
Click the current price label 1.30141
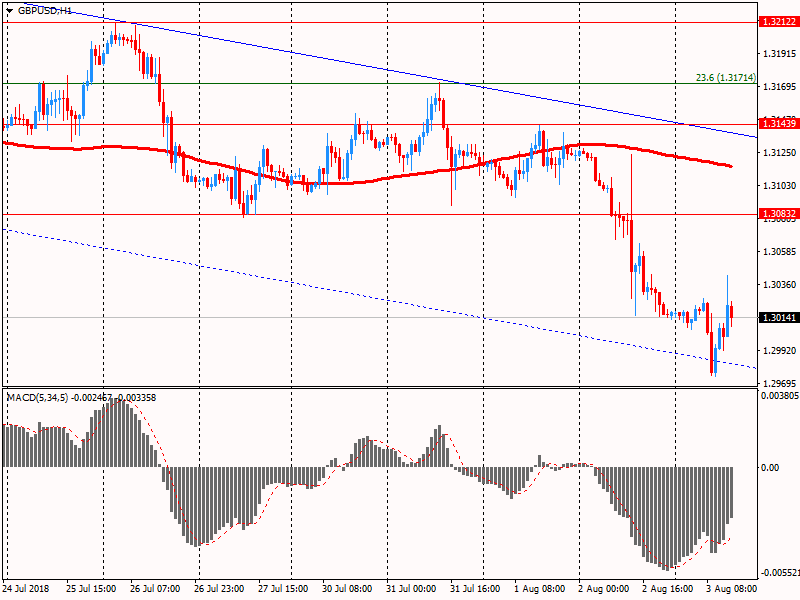click(x=779, y=318)
